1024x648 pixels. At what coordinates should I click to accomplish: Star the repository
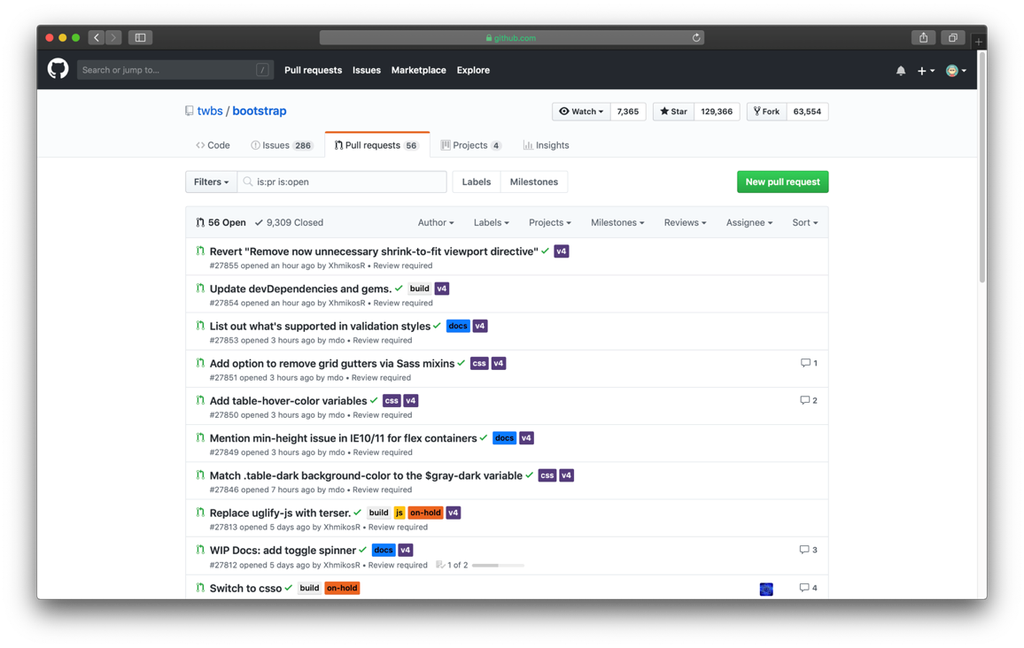[x=673, y=112]
